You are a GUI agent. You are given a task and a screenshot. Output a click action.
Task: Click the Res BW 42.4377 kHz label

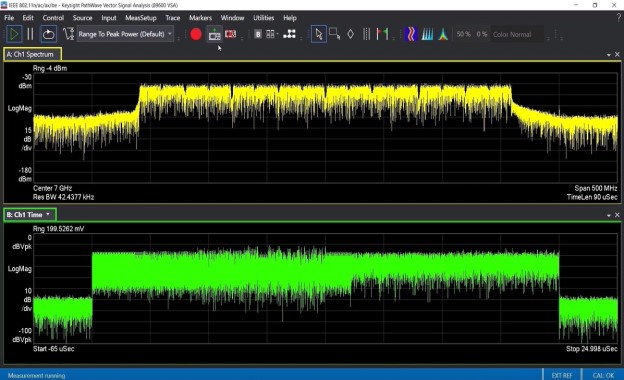63,197
